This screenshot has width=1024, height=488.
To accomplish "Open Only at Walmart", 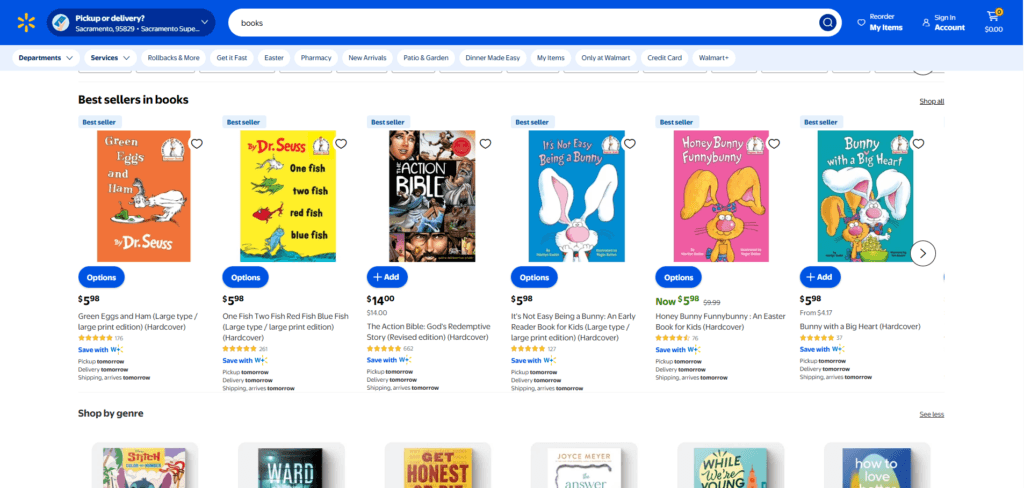I will click(606, 58).
